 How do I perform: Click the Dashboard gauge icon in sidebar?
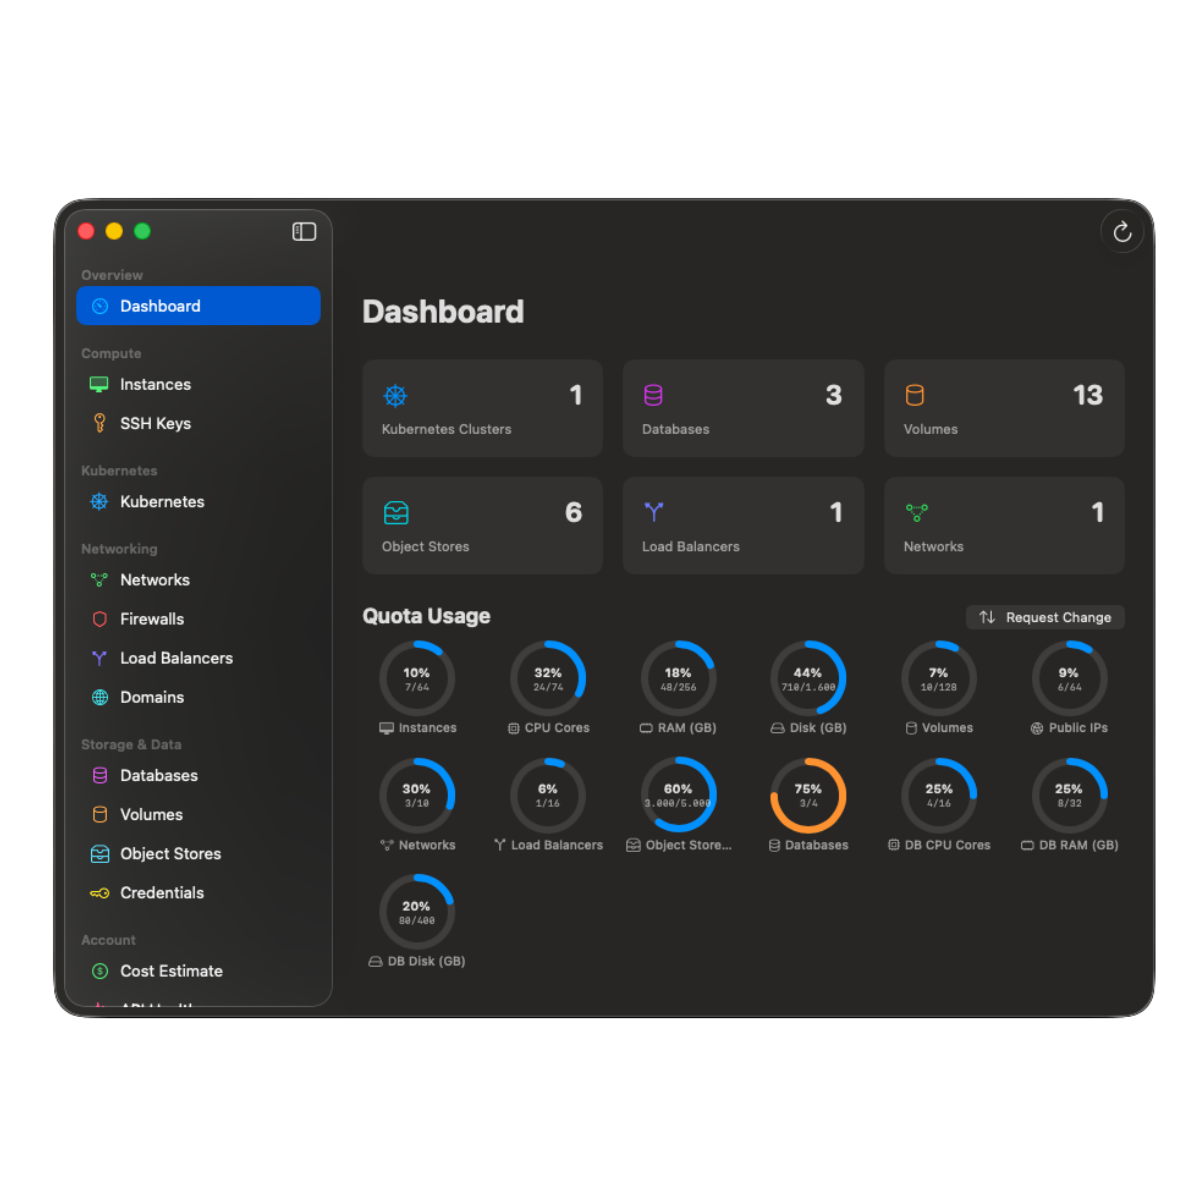pyautogui.click(x=99, y=306)
